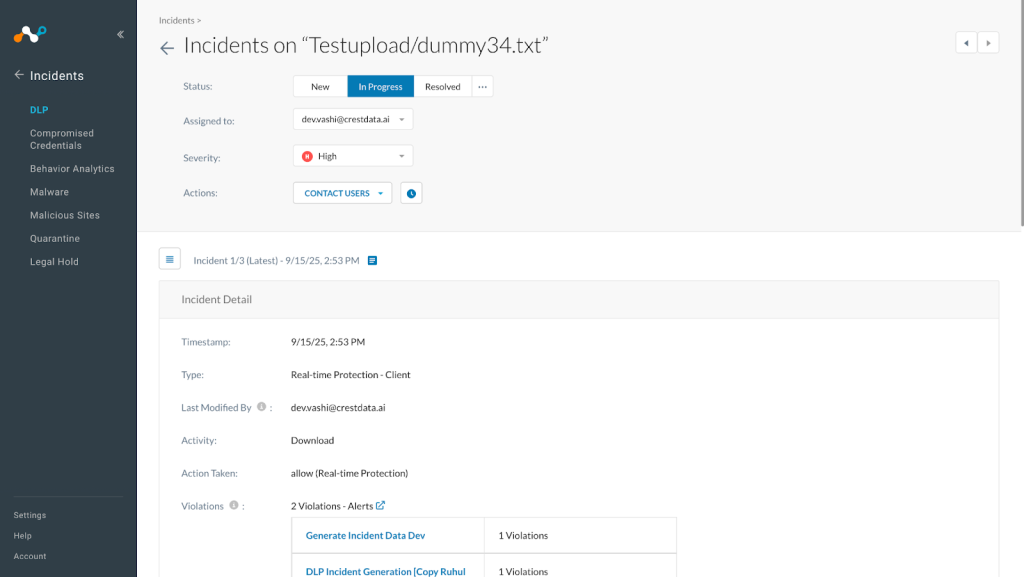
Task: Open Legal Hold section
Action: [54, 262]
